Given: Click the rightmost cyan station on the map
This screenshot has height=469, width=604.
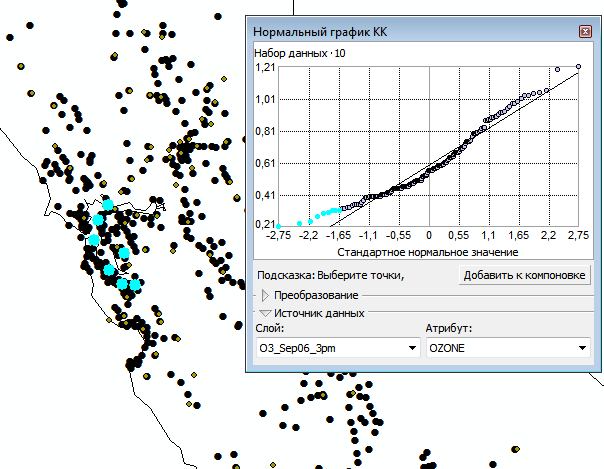Looking at the screenshot, I should coord(135,284).
